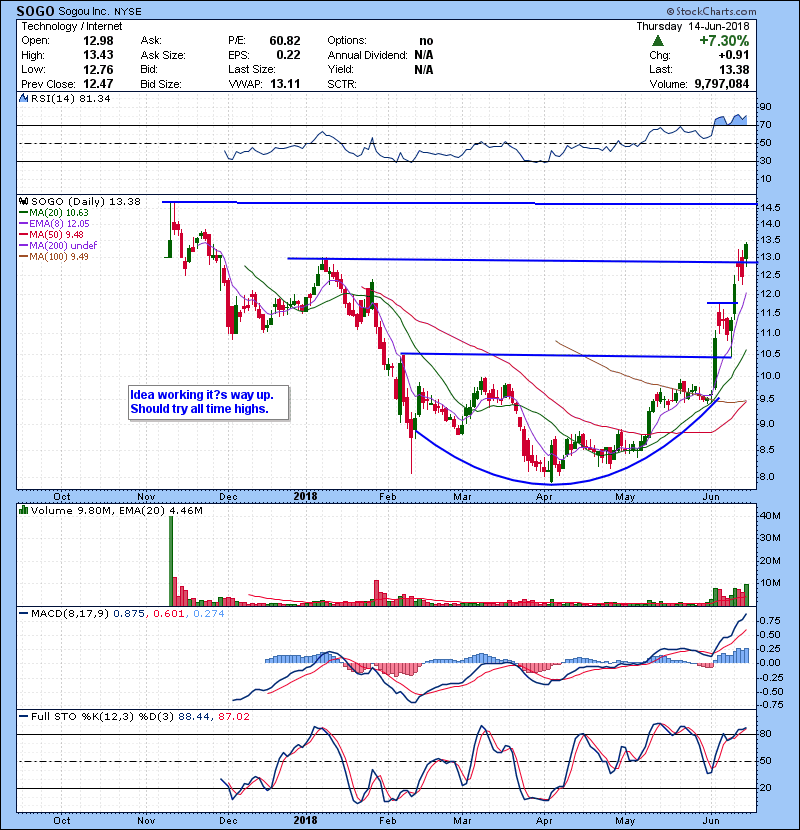This screenshot has height=830, width=800.
Task: Click the Last price 13.38
Action: (734, 69)
